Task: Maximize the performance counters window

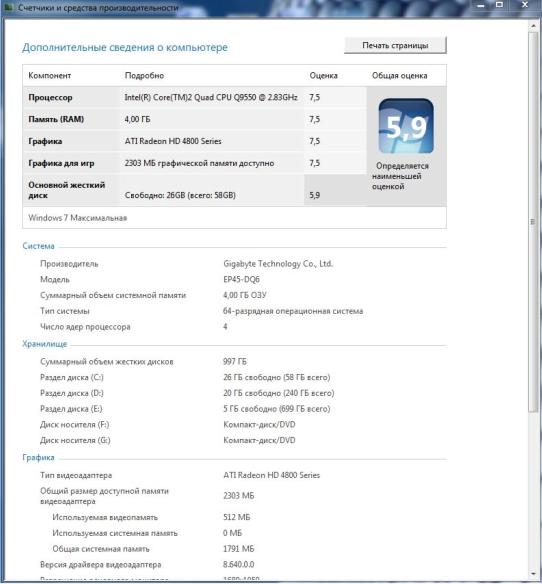Action: point(500,5)
